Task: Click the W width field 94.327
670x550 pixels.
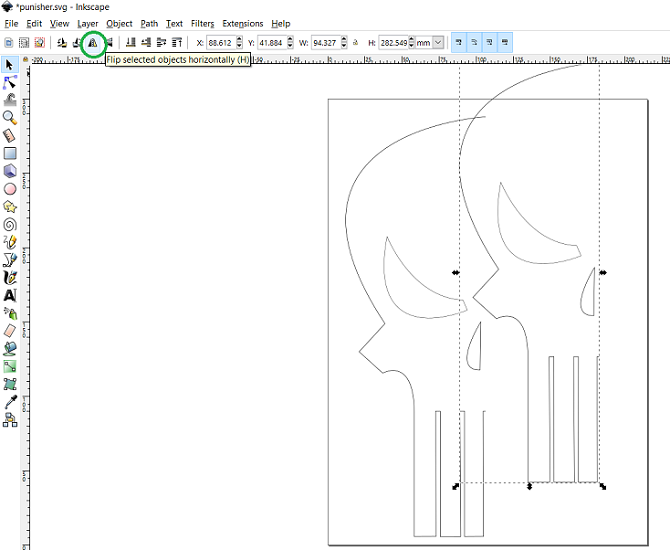Action: (326, 43)
